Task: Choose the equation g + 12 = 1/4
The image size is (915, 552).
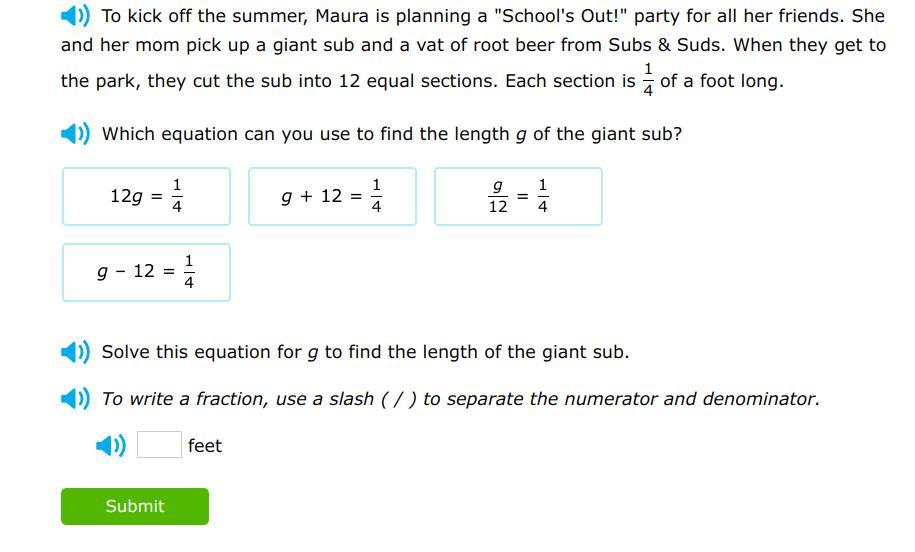Action: pos(332,196)
